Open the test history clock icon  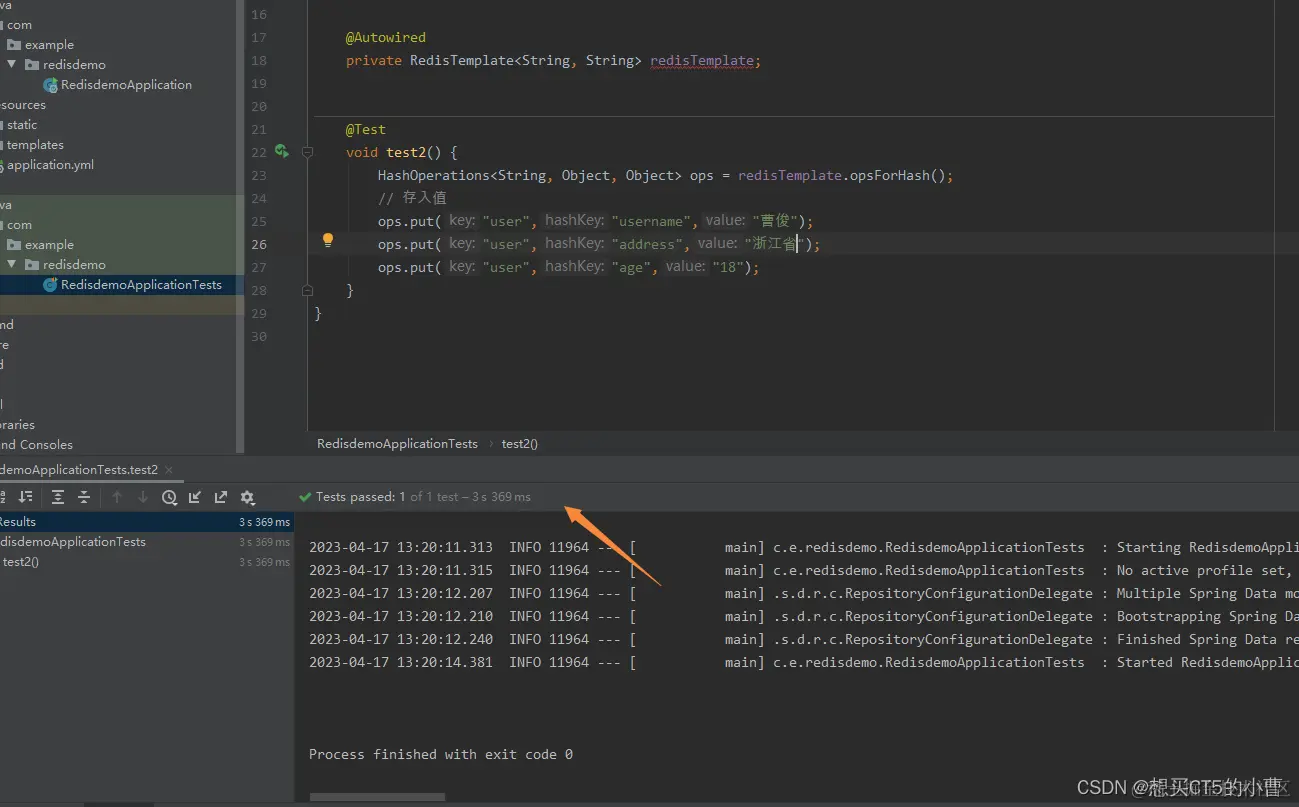(169, 497)
